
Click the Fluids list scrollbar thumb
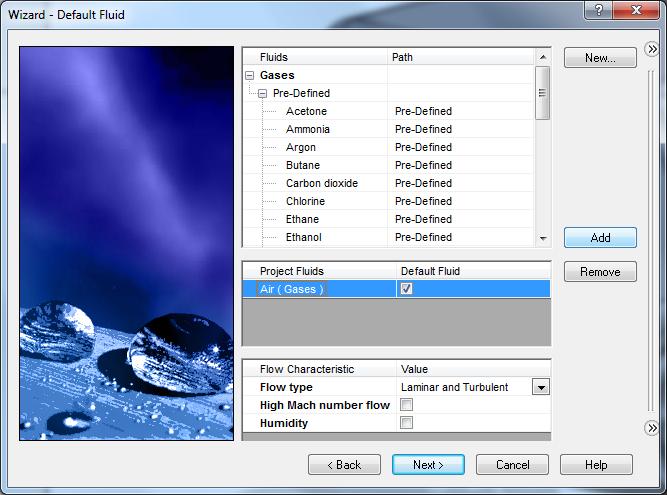542,93
